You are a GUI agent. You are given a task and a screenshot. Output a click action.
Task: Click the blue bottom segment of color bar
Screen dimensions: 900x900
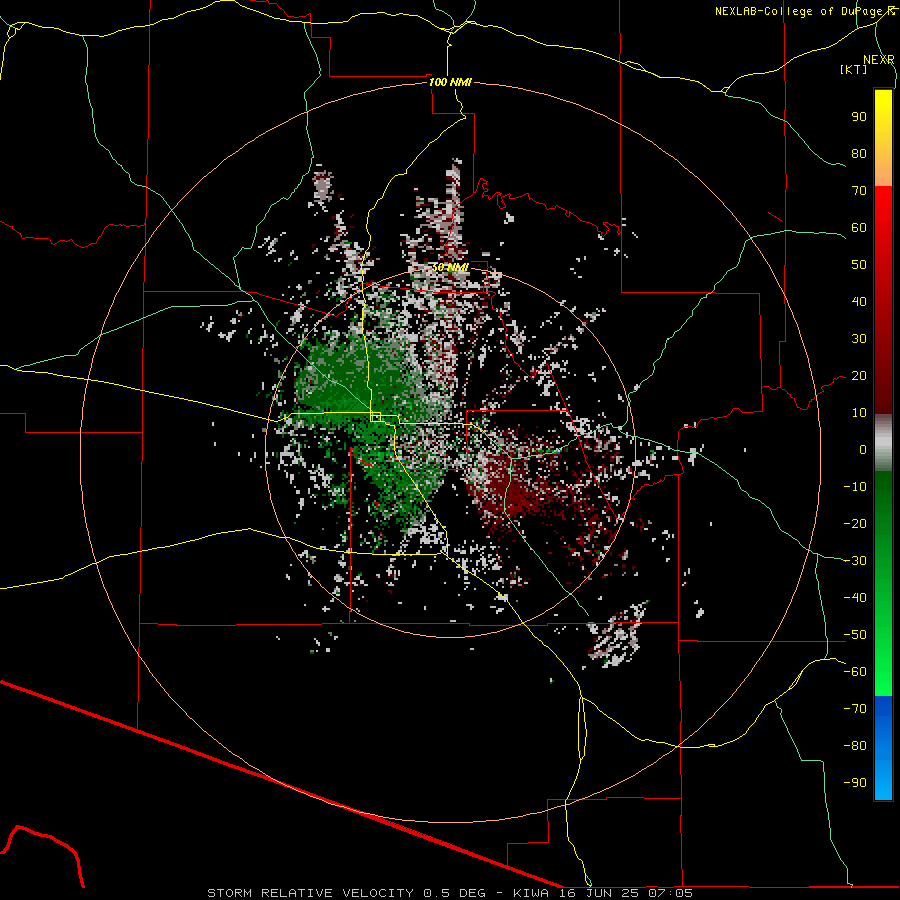tap(883, 748)
